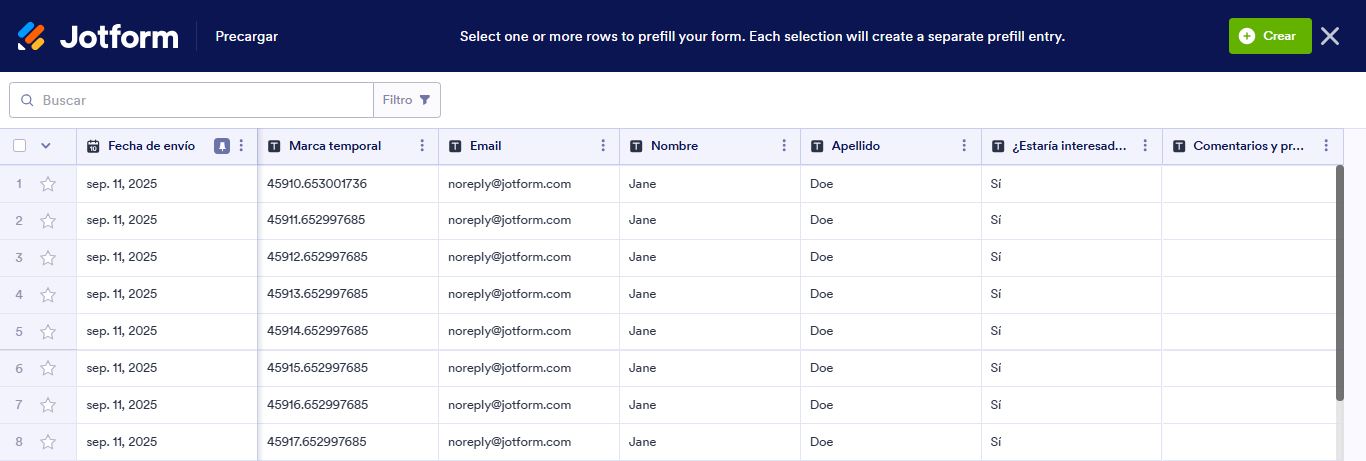Viewport: 1366px width, 461px height.
Task: Click the Precargar header label
Action: pyautogui.click(x=246, y=37)
